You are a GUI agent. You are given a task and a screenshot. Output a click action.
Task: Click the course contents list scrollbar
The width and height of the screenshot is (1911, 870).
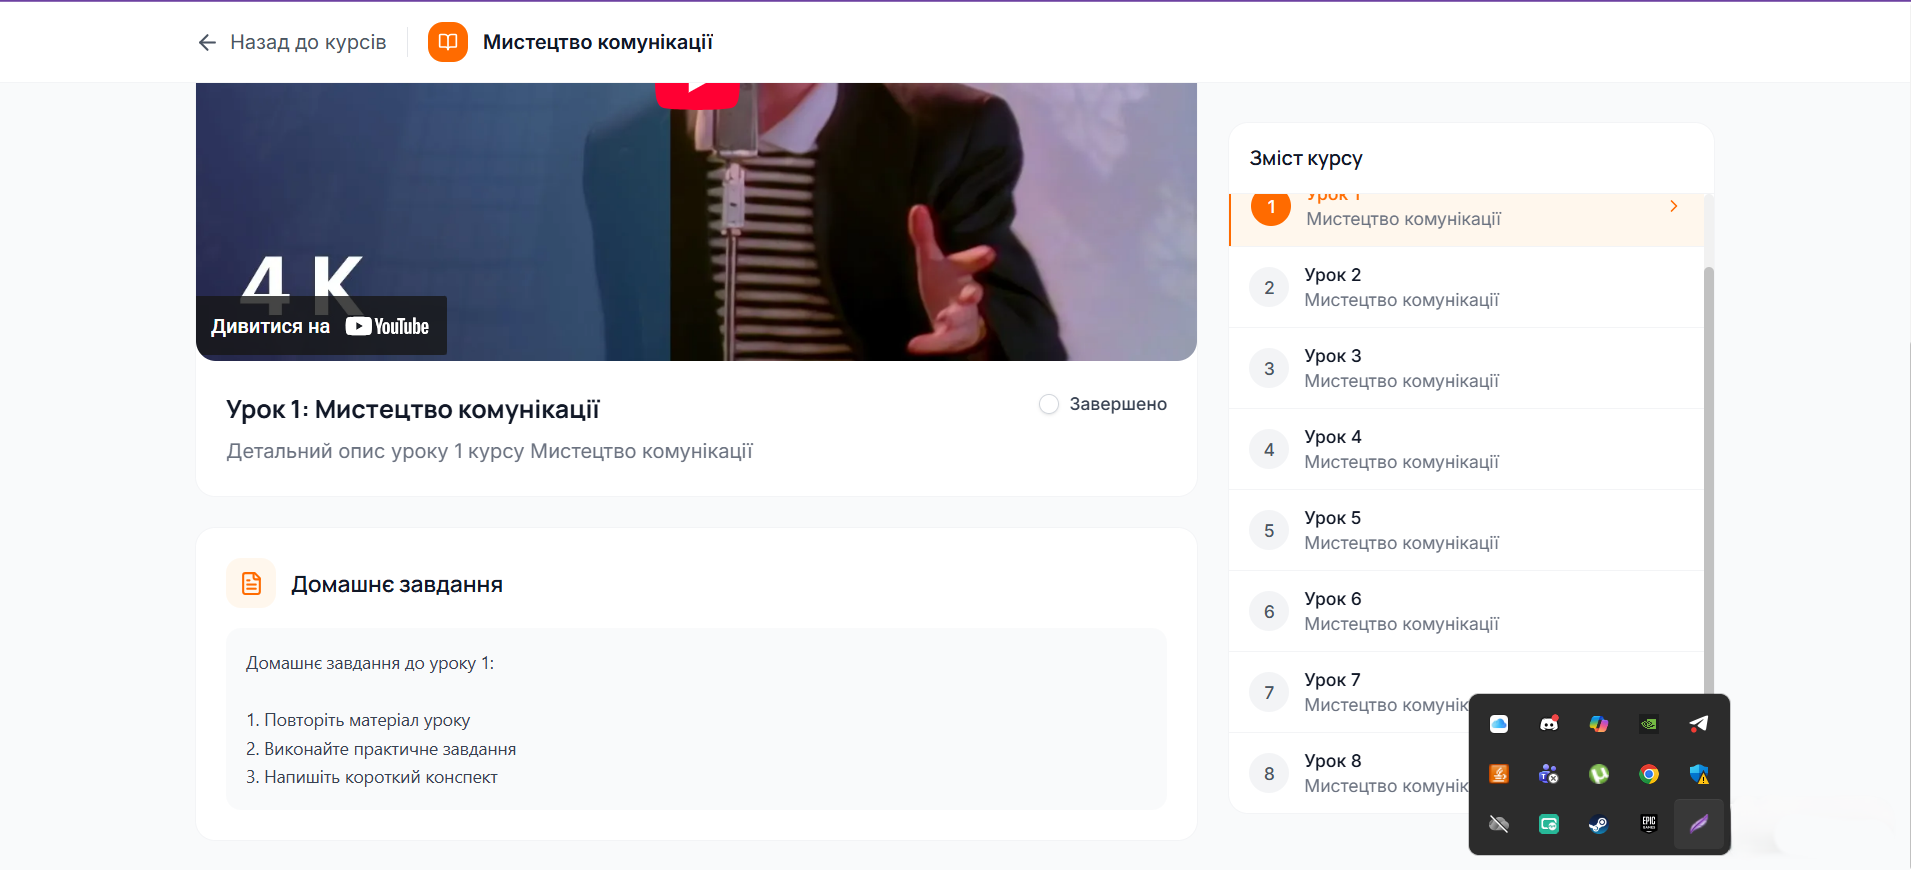(1709, 480)
